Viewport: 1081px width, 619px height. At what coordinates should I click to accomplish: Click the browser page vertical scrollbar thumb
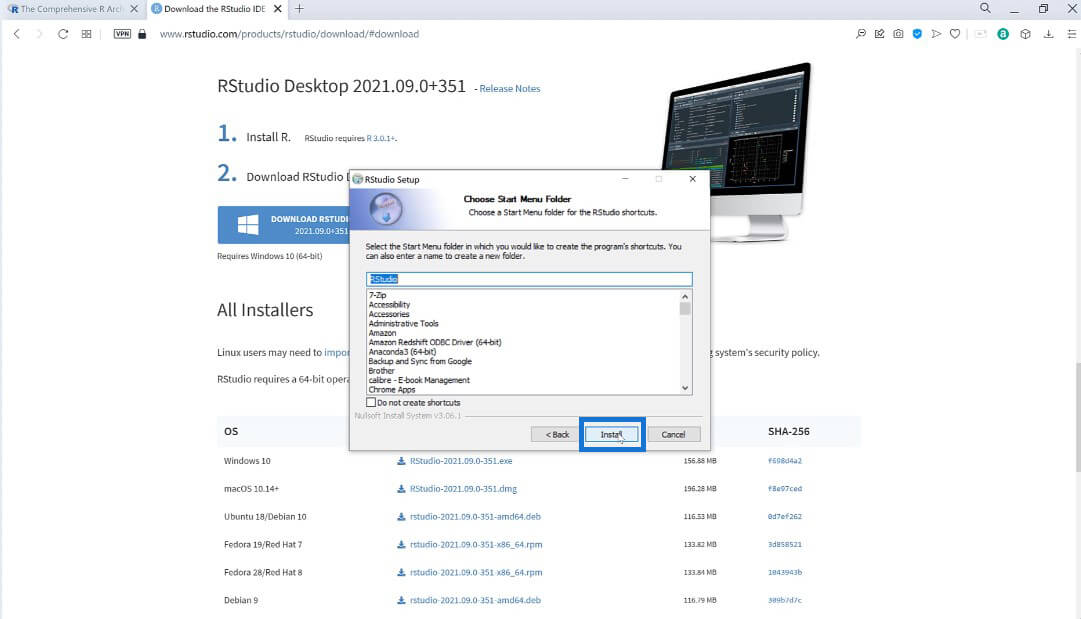point(1078,417)
